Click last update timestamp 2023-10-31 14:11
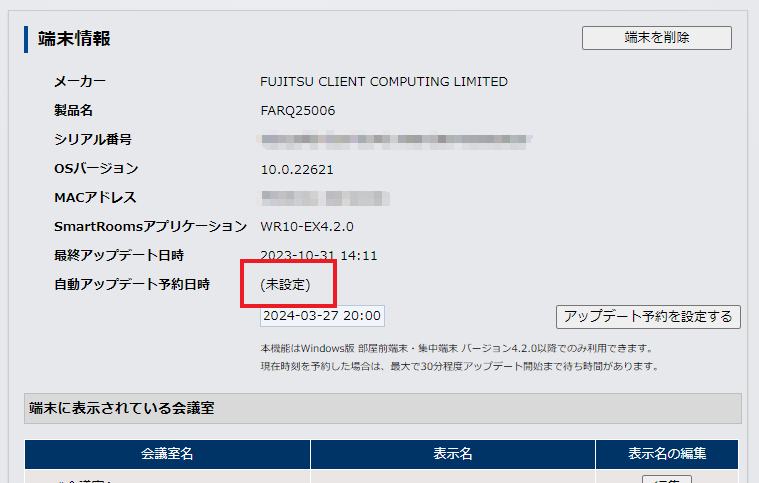 [319, 256]
